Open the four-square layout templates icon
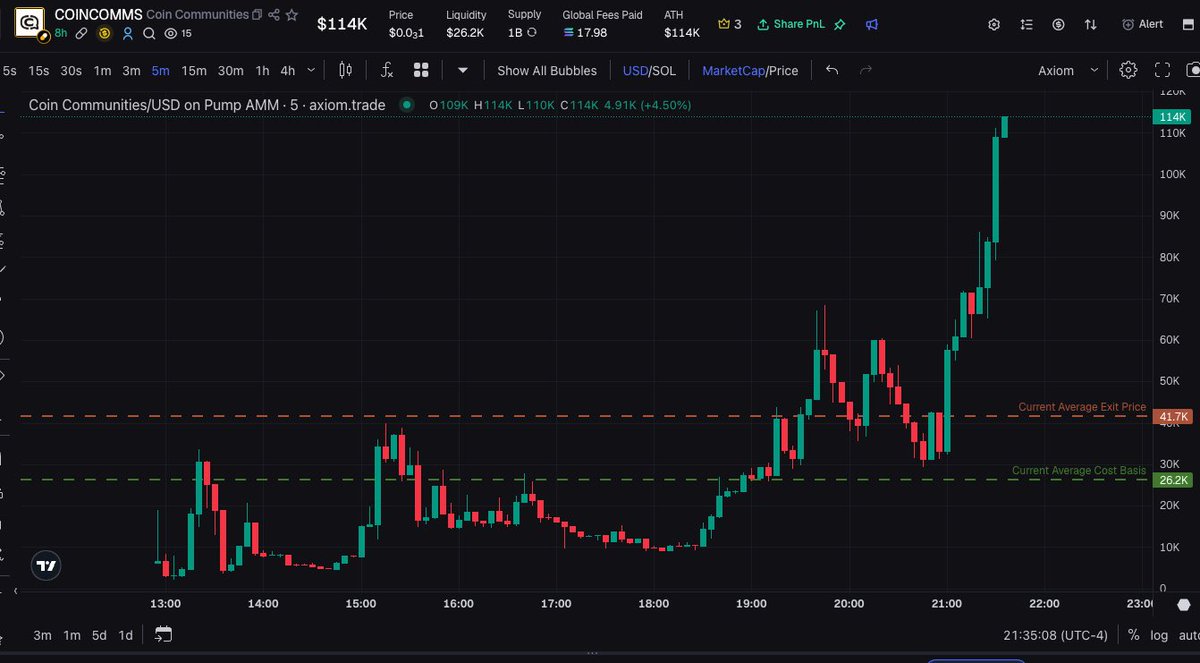Image resolution: width=1200 pixels, height=663 pixels. [421, 70]
